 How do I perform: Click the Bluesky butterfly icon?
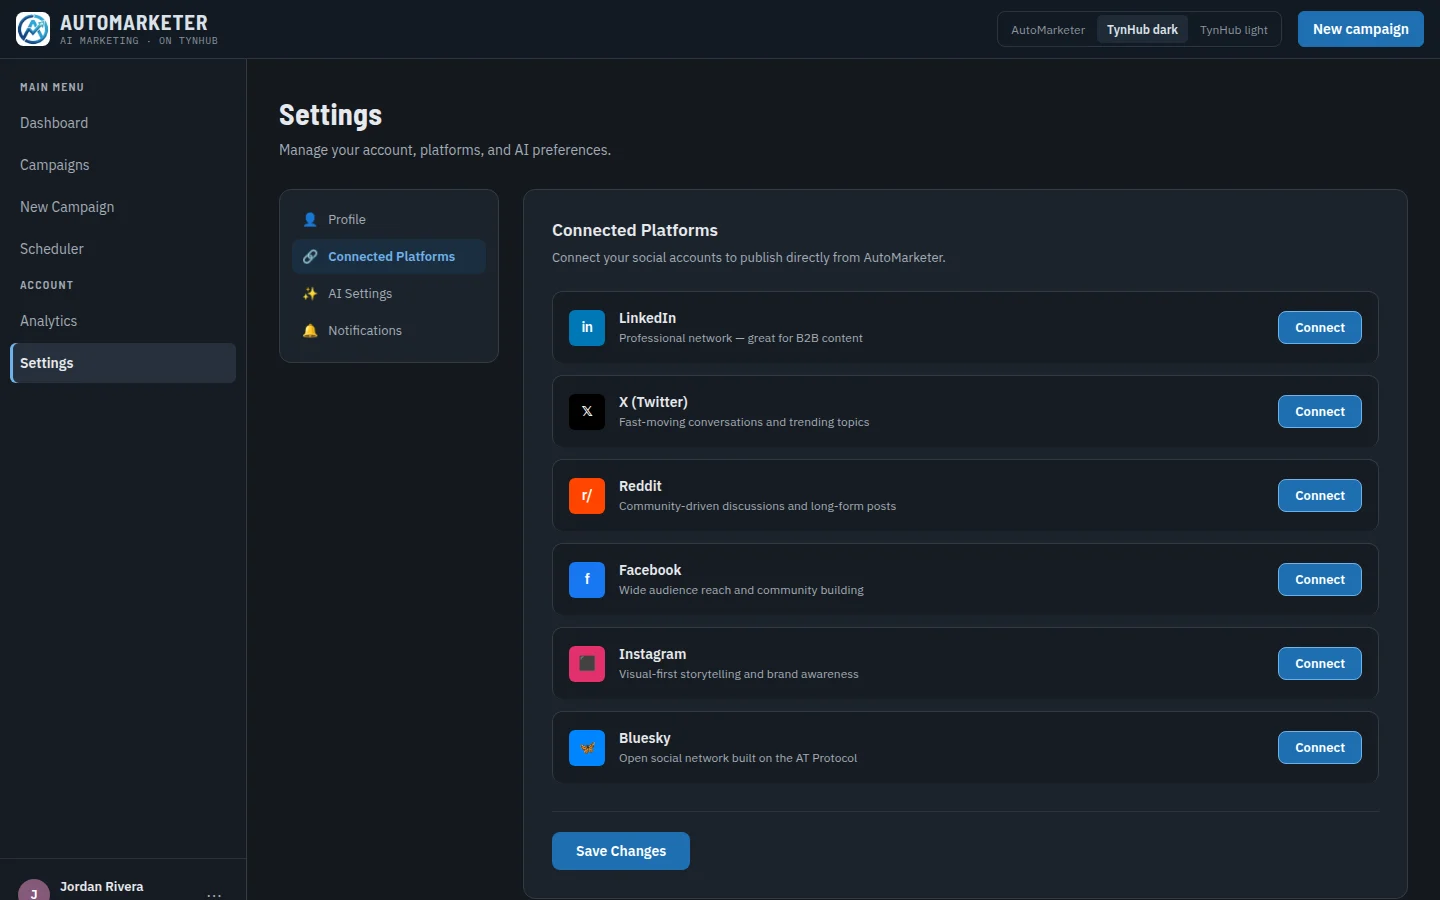coord(587,748)
